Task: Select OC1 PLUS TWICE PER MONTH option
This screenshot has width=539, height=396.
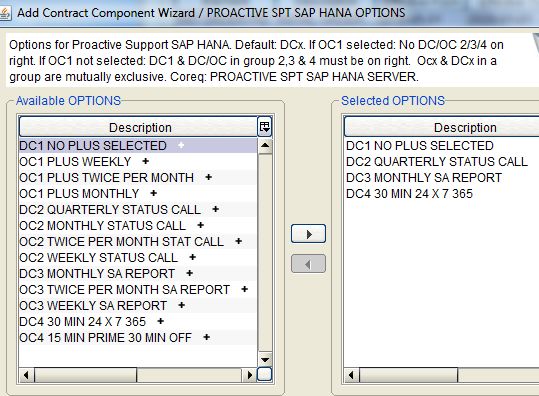Action: point(138,177)
